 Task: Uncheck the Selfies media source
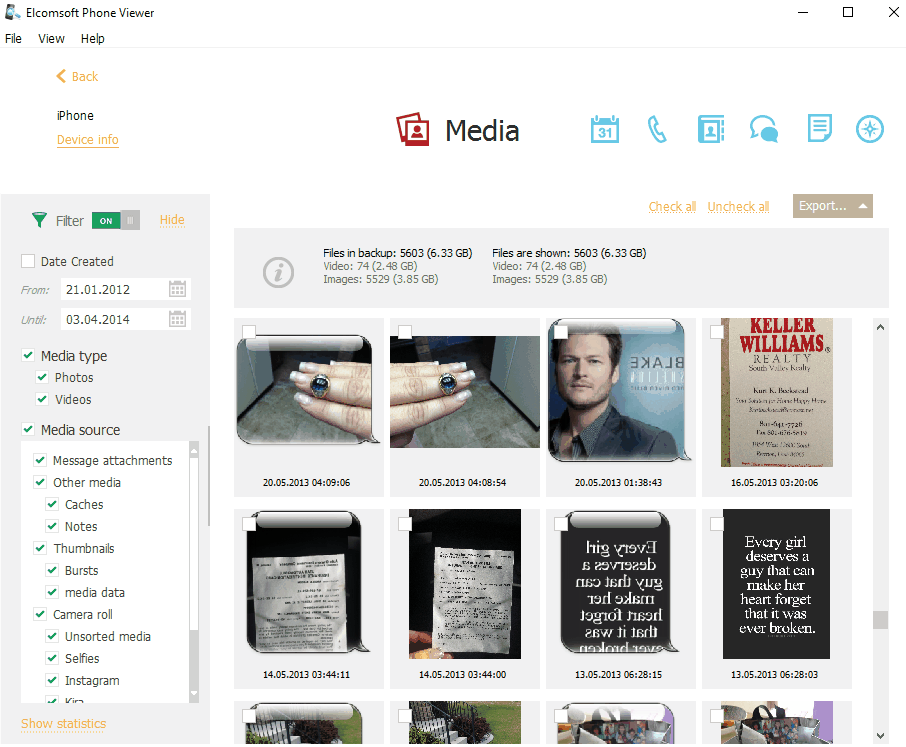52,659
